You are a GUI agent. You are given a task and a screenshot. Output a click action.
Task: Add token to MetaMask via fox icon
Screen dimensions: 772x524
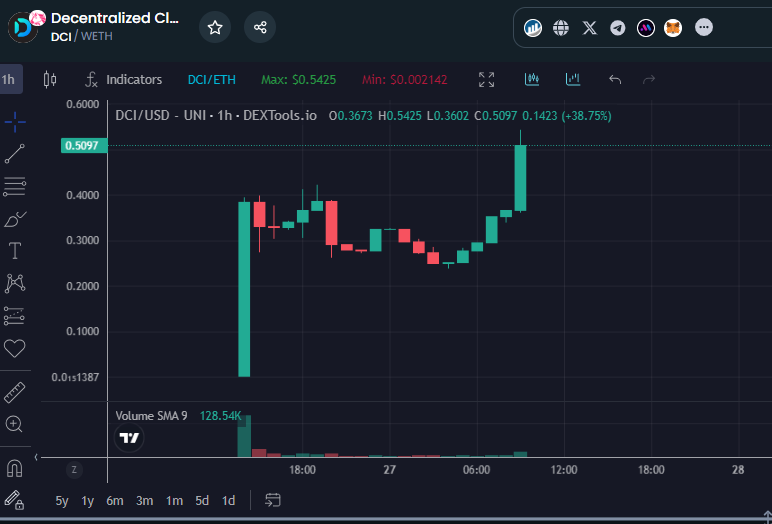tap(673, 28)
